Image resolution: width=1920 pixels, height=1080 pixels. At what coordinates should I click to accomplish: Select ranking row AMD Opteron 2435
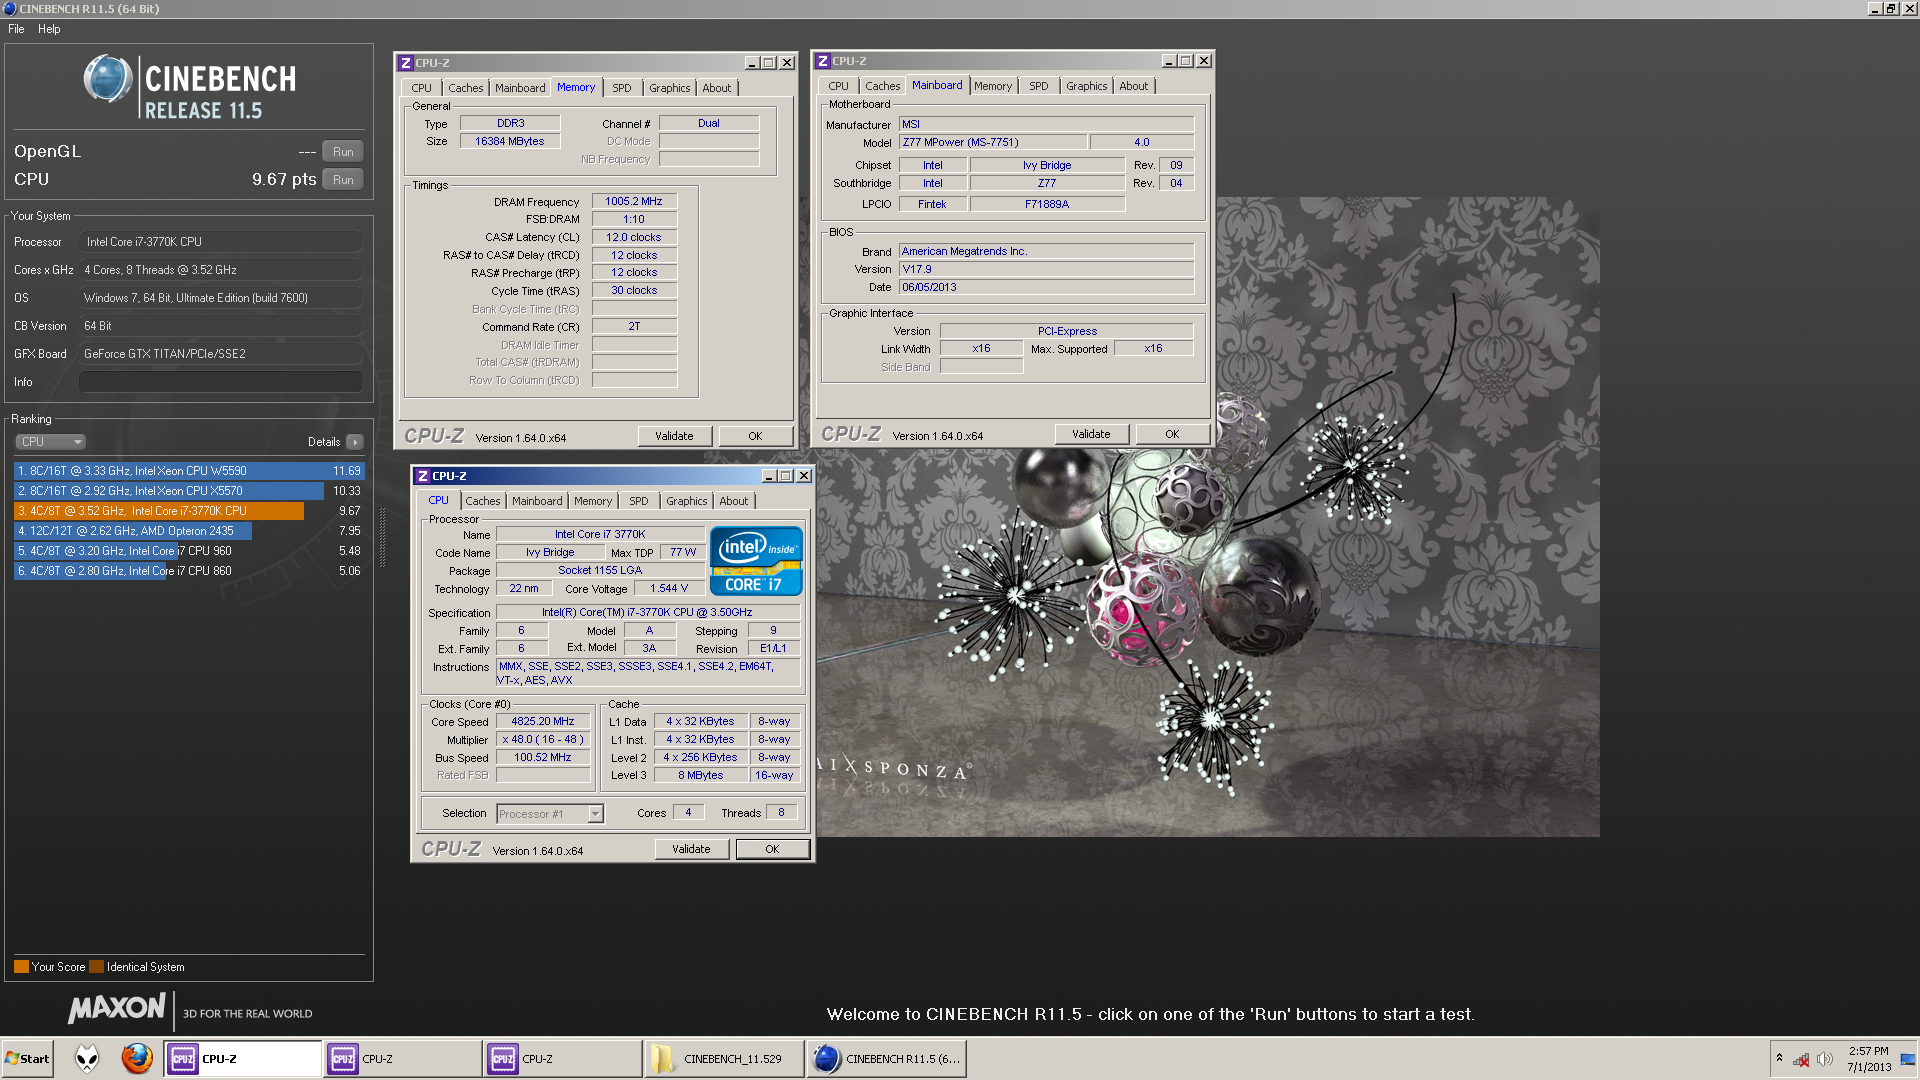[189, 531]
